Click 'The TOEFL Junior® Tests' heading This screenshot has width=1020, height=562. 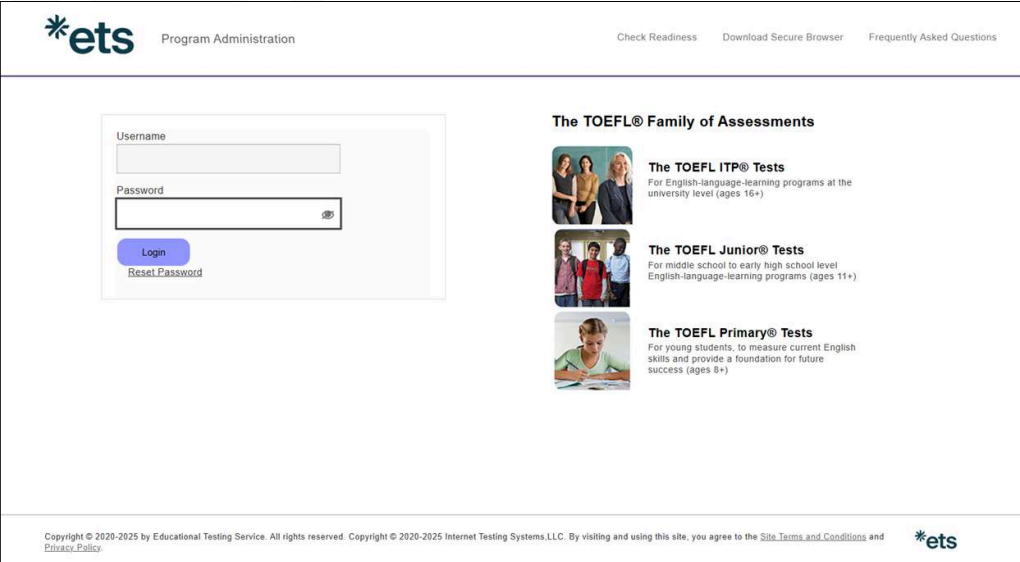pos(726,250)
